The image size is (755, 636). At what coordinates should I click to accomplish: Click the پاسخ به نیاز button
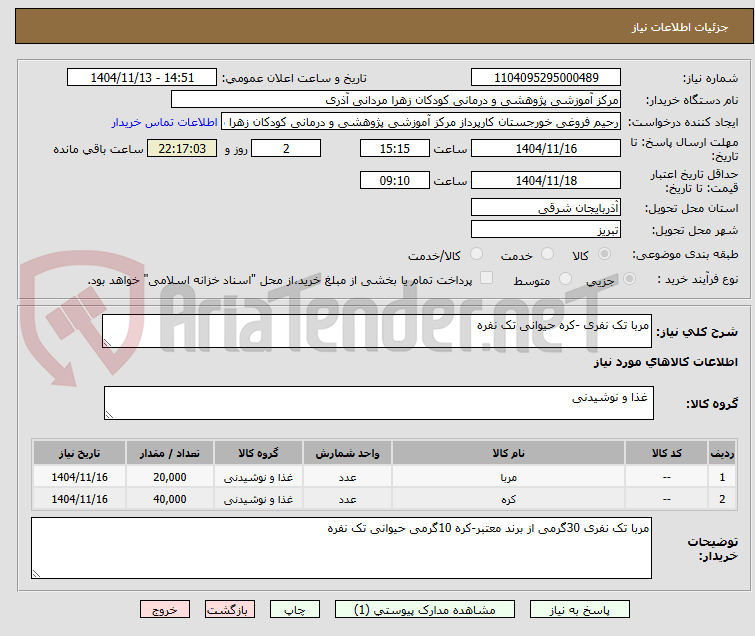579,610
